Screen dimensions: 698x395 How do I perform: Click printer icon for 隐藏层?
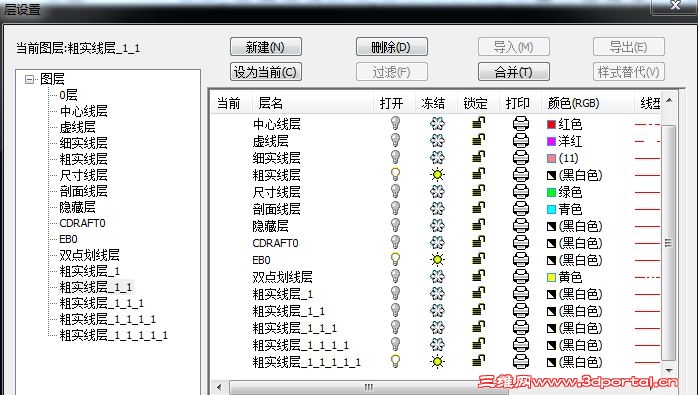pyautogui.click(x=520, y=226)
